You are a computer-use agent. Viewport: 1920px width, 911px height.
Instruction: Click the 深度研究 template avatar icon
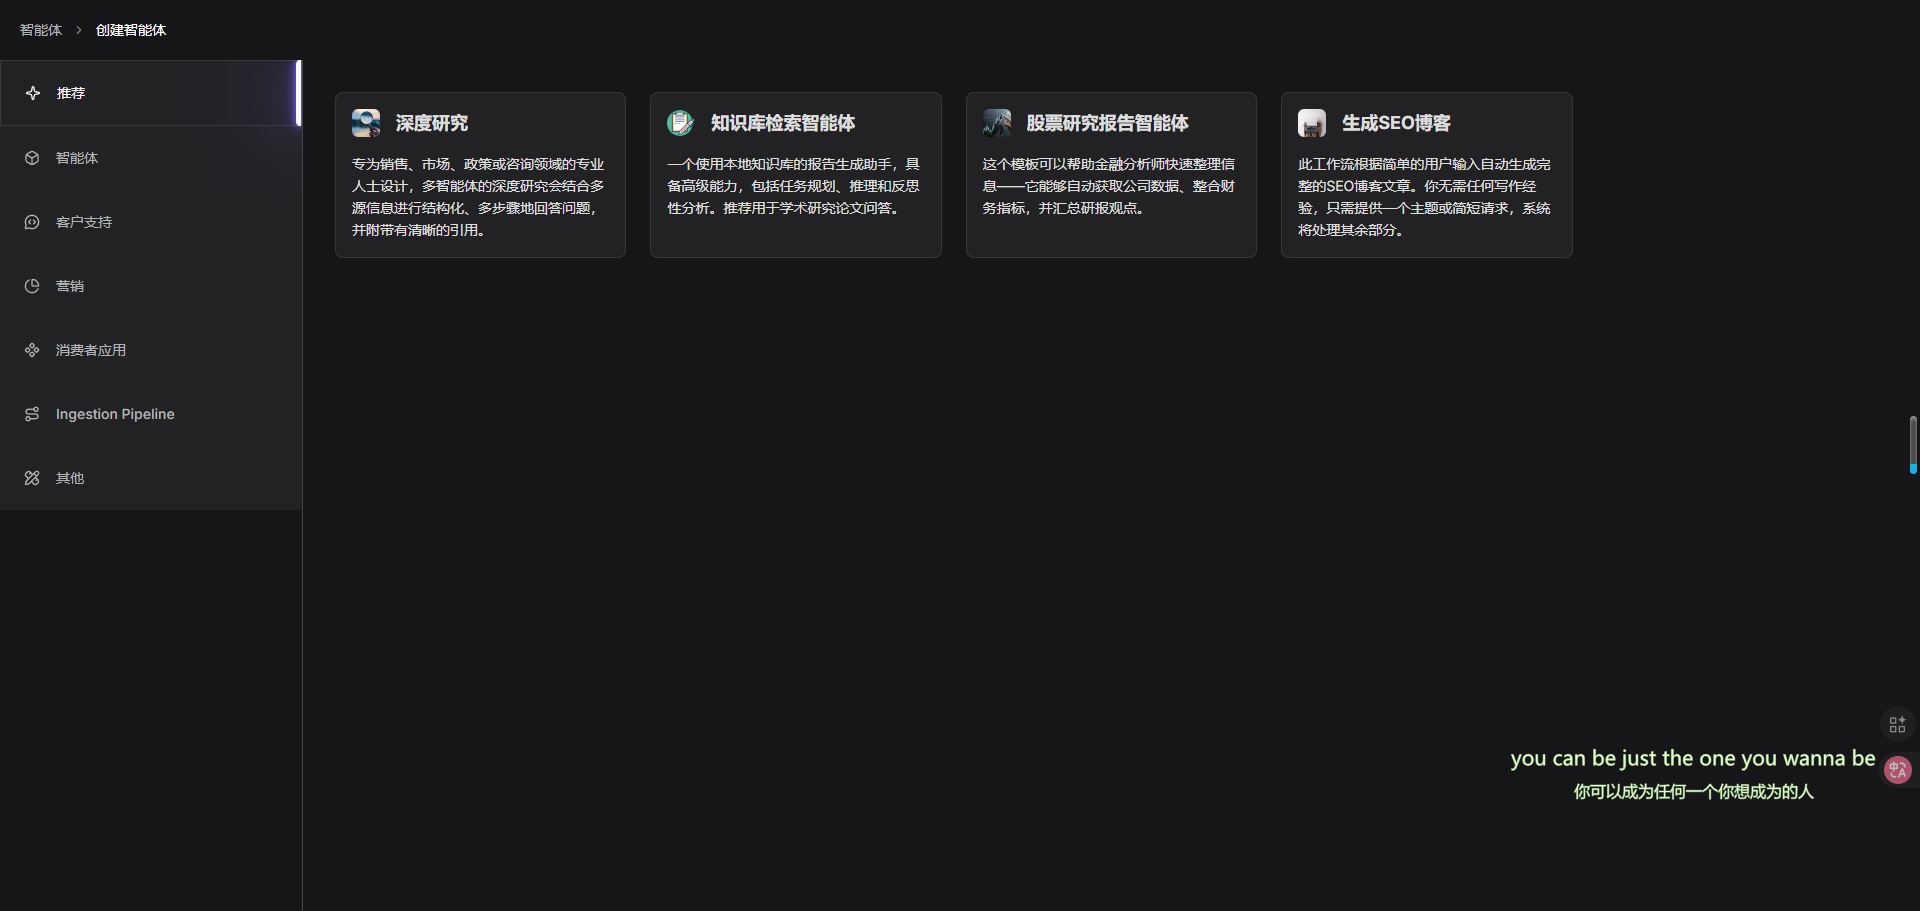coord(366,123)
